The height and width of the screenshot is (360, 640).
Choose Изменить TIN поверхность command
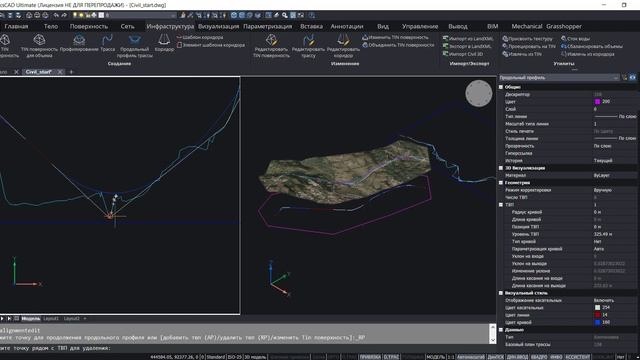pos(395,37)
